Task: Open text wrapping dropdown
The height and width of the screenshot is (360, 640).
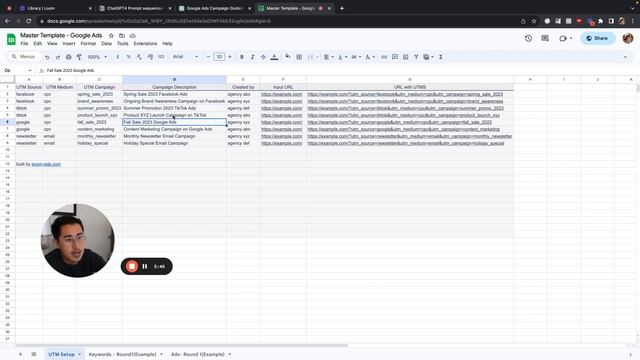Action: pyautogui.click(x=356, y=57)
